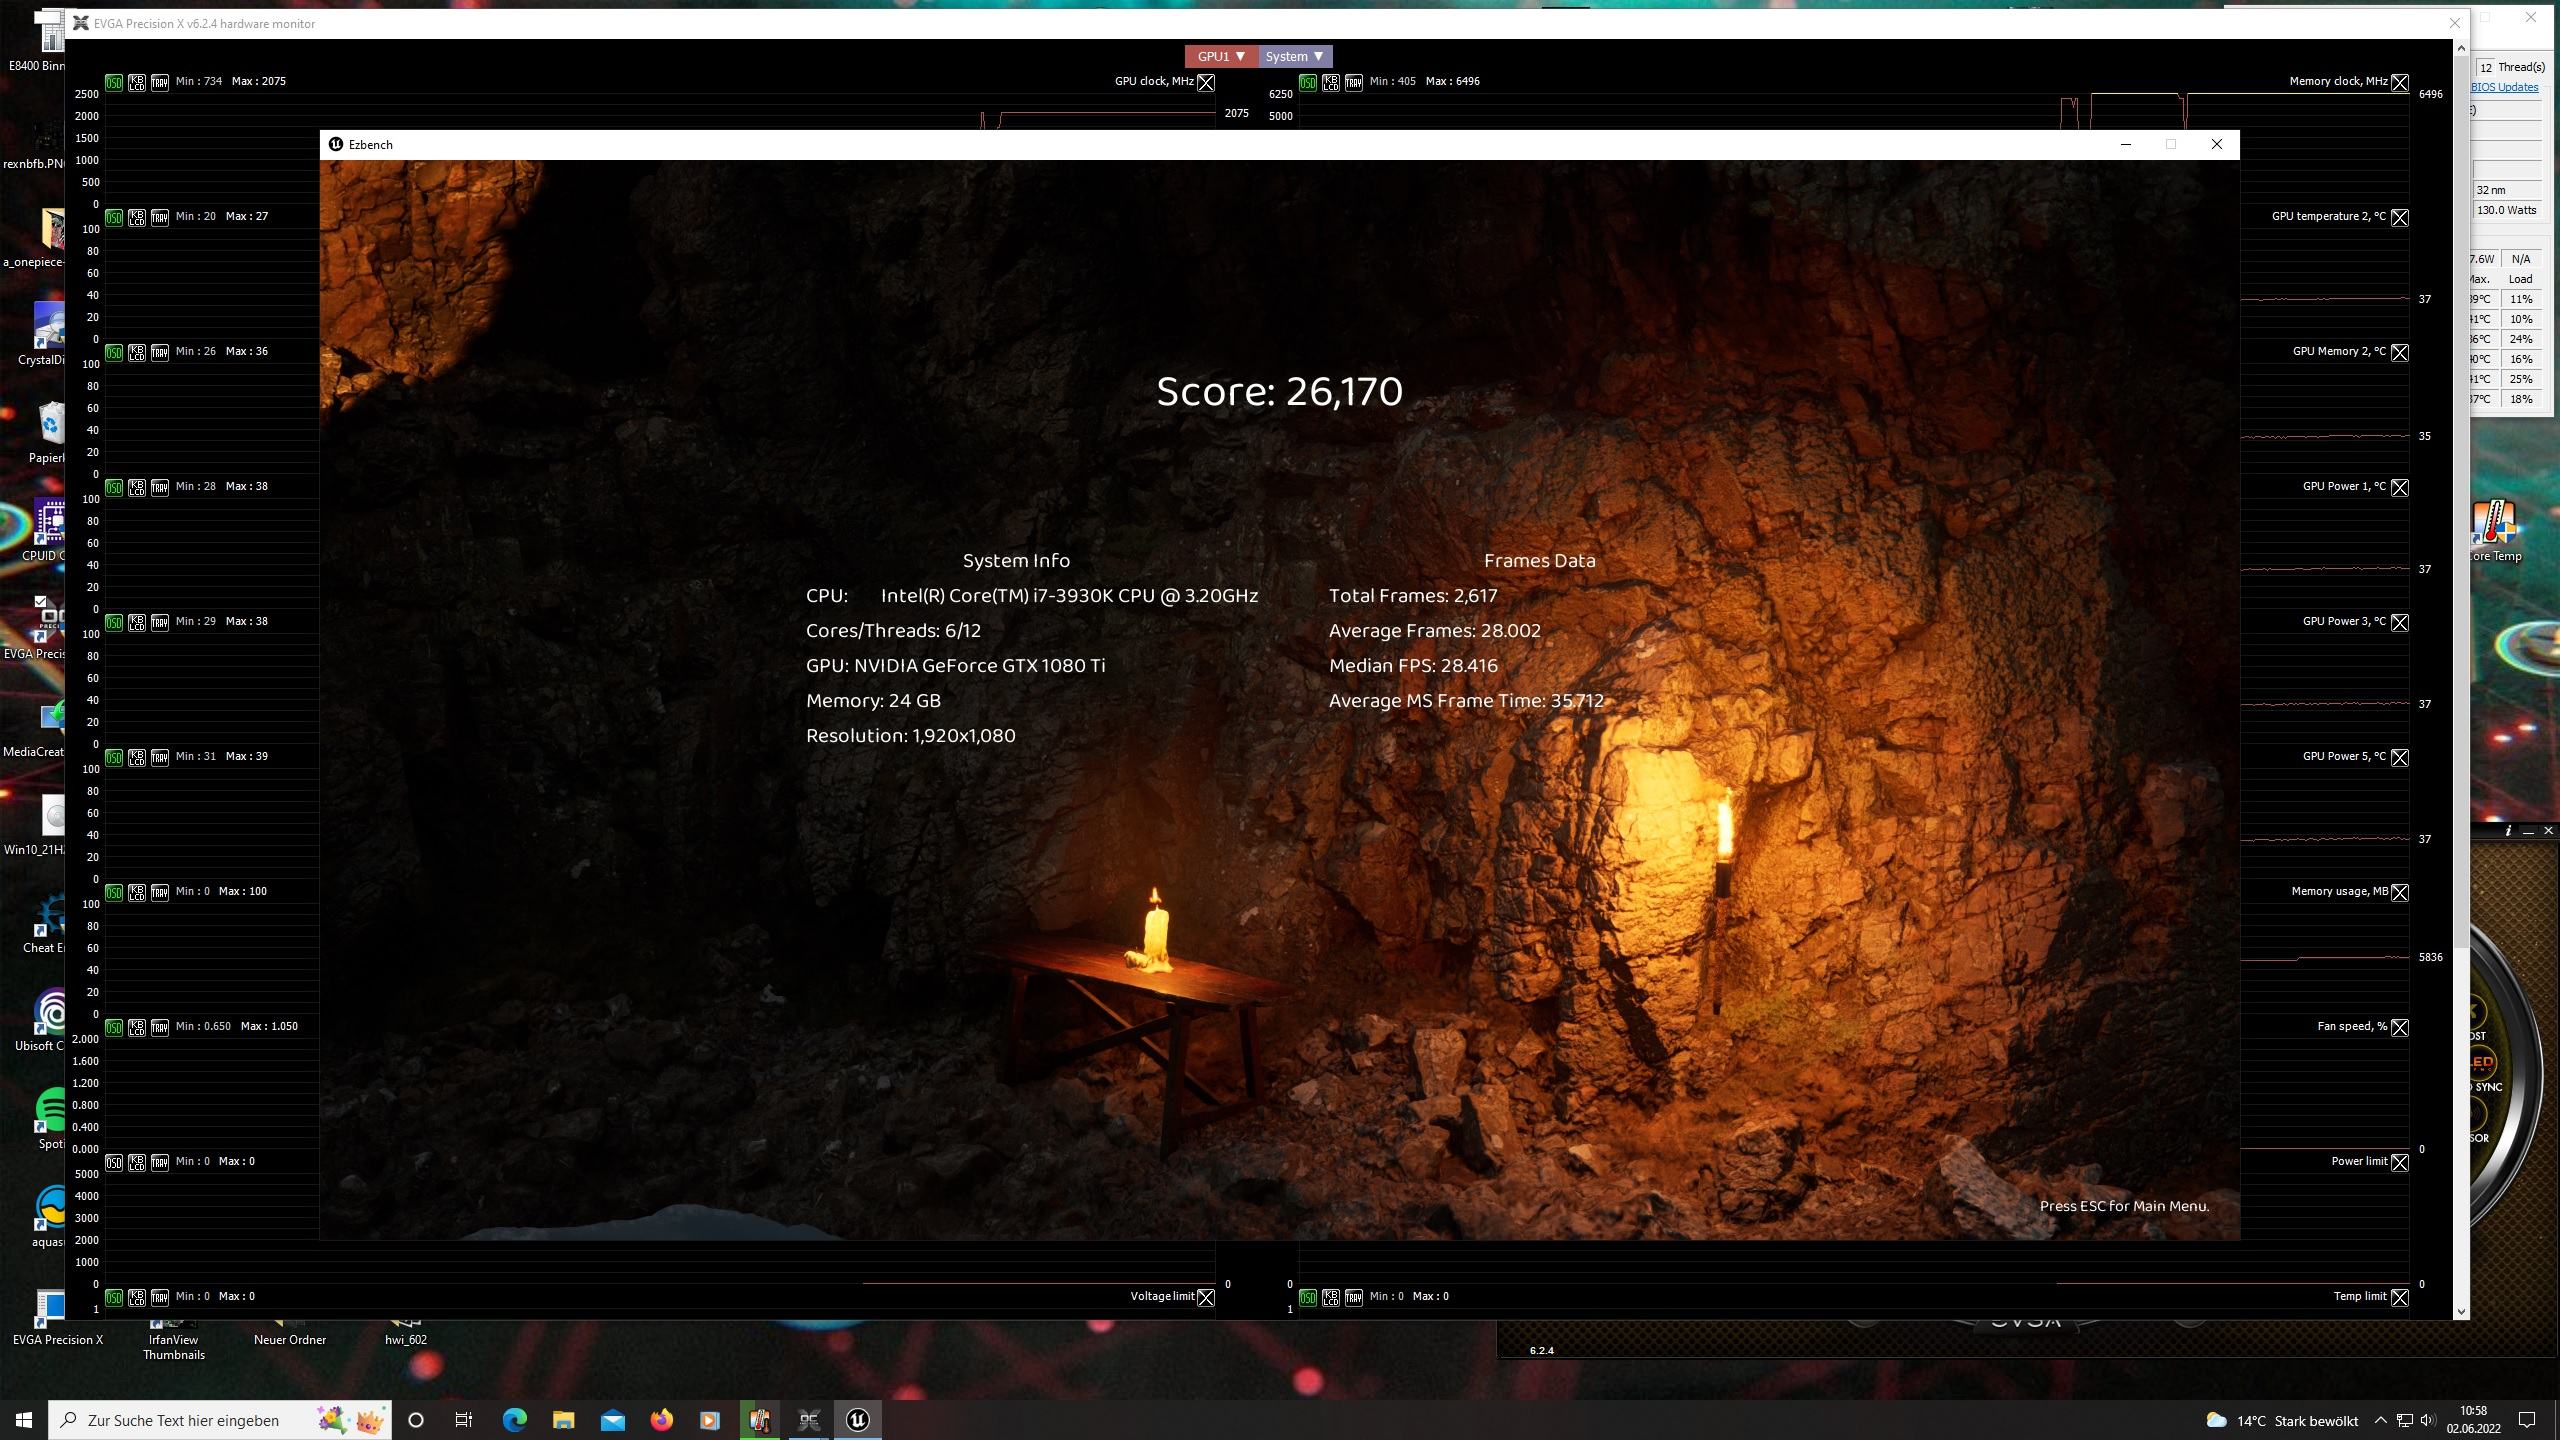This screenshot has height=1440, width=2560.
Task: Open the Core Temp desktop shortcut
Action: tap(2497, 531)
